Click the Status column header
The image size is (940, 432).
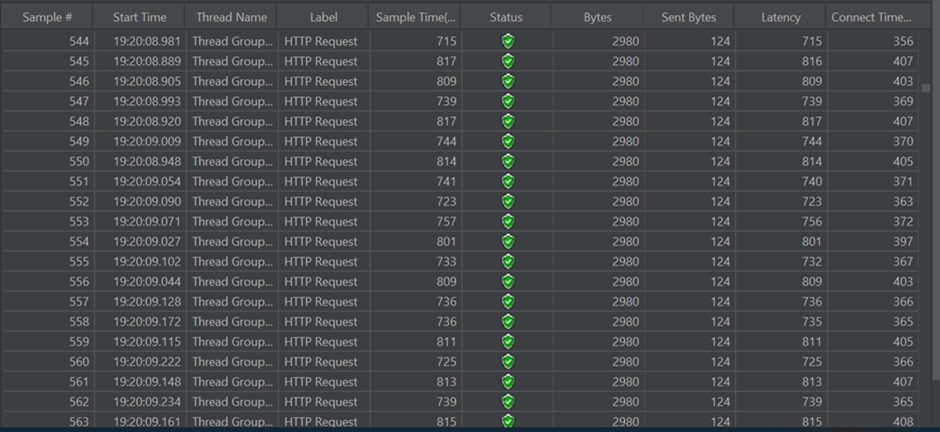[x=506, y=17]
